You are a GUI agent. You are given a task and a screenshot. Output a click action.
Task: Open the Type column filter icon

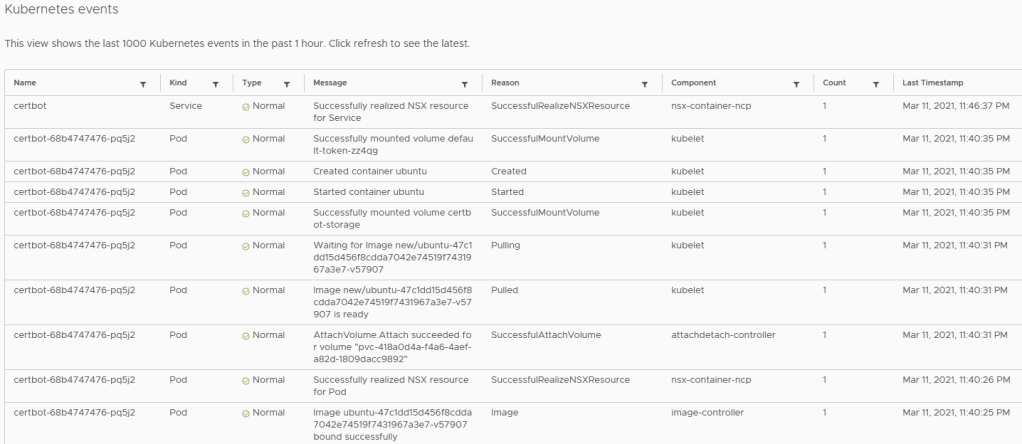tap(287, 84)
